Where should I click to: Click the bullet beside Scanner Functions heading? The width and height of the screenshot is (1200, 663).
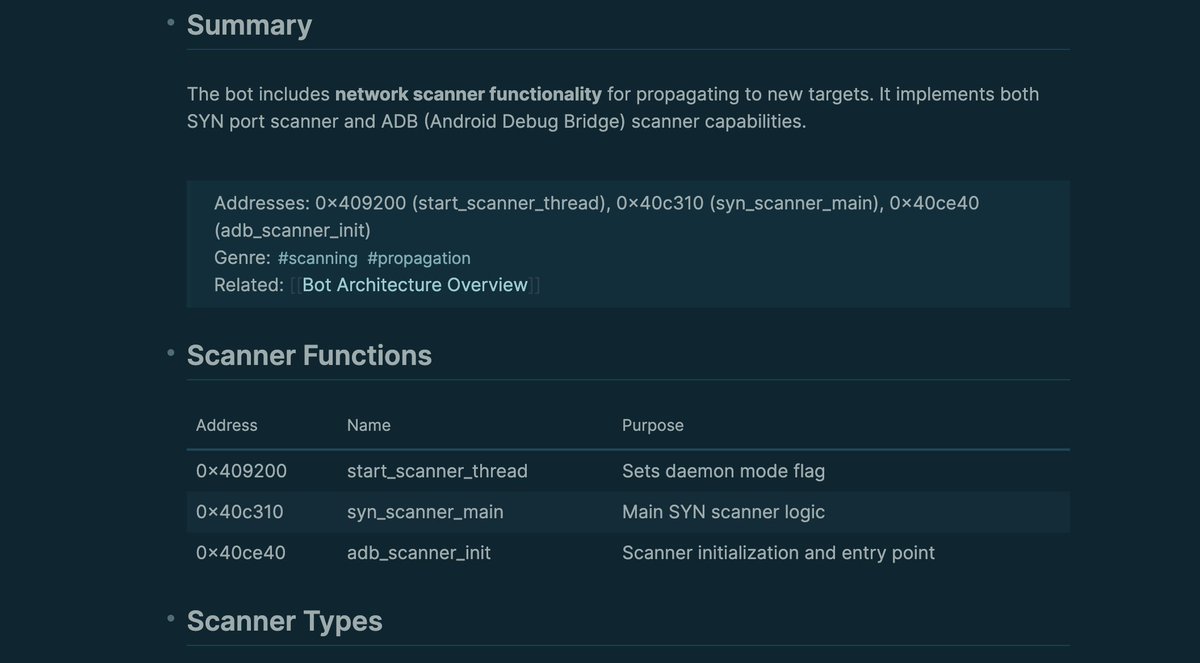[x=171, y=351]
